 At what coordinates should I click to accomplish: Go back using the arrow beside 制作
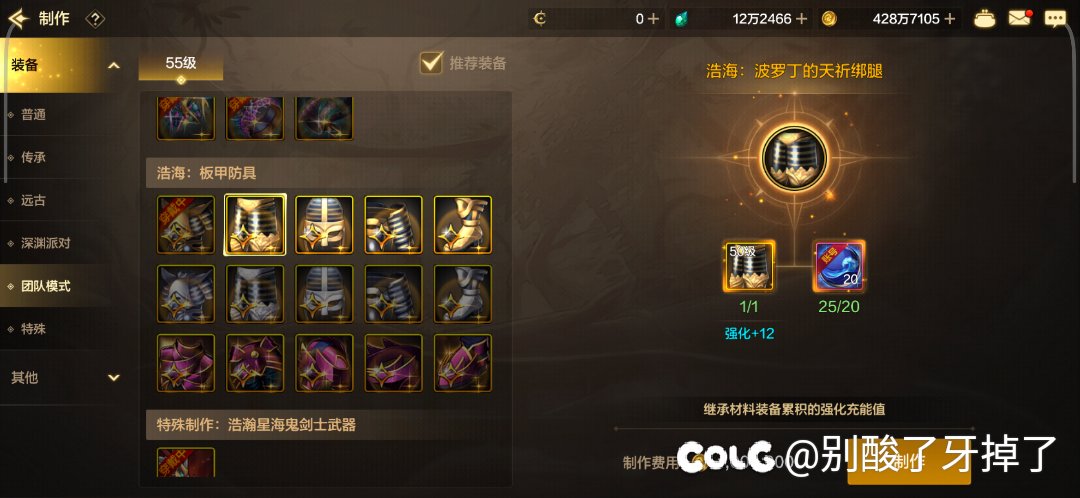(19, 19)
